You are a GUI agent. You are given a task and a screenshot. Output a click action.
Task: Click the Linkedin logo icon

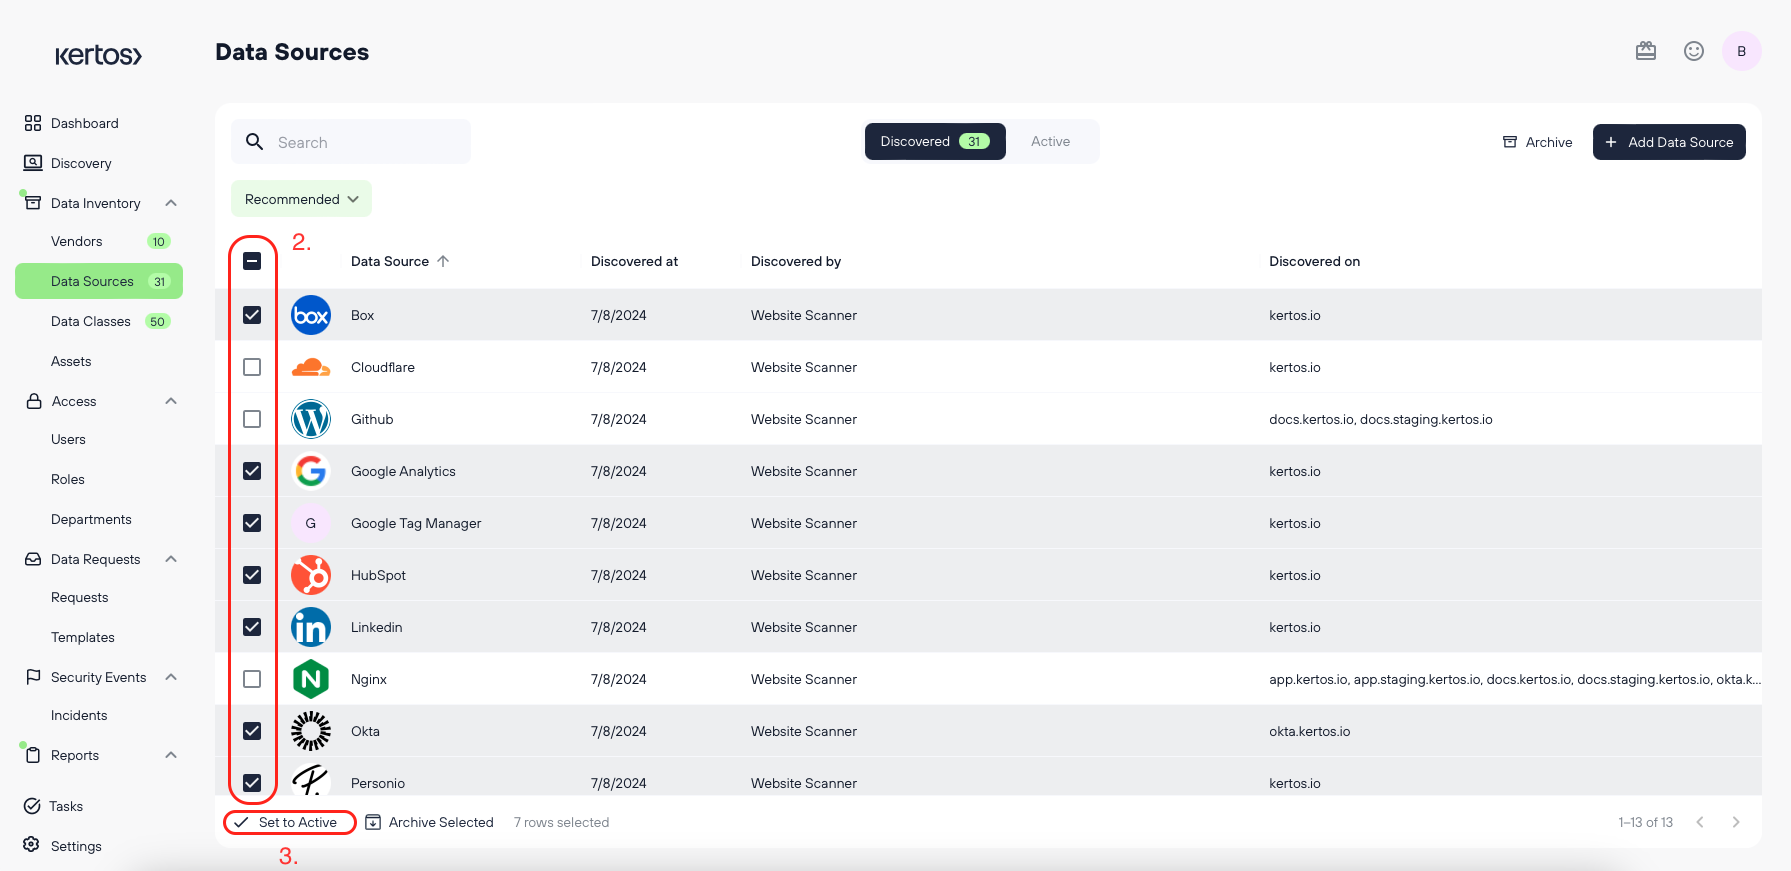(311, 627)
